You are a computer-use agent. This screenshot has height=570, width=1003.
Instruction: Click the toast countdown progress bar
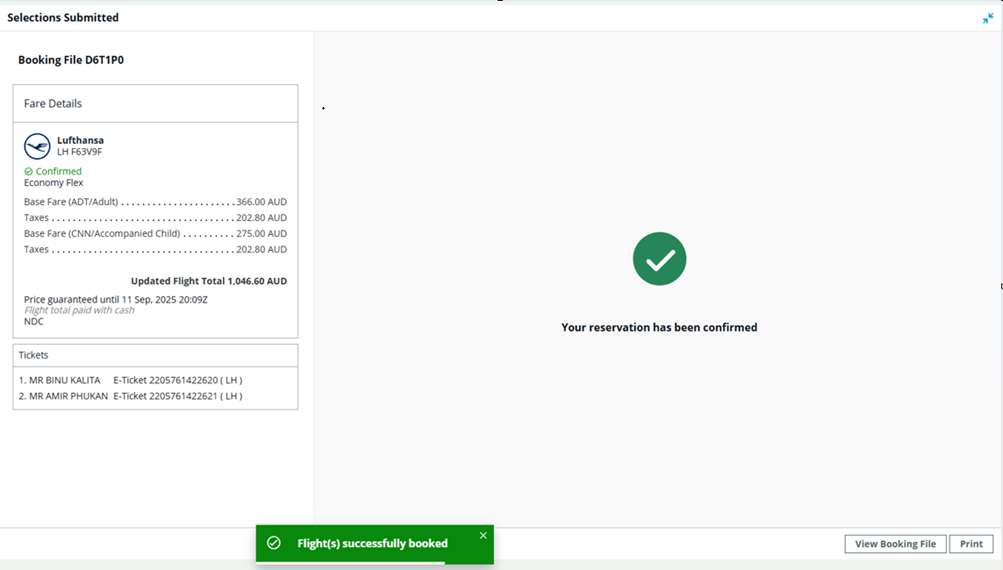350,562
